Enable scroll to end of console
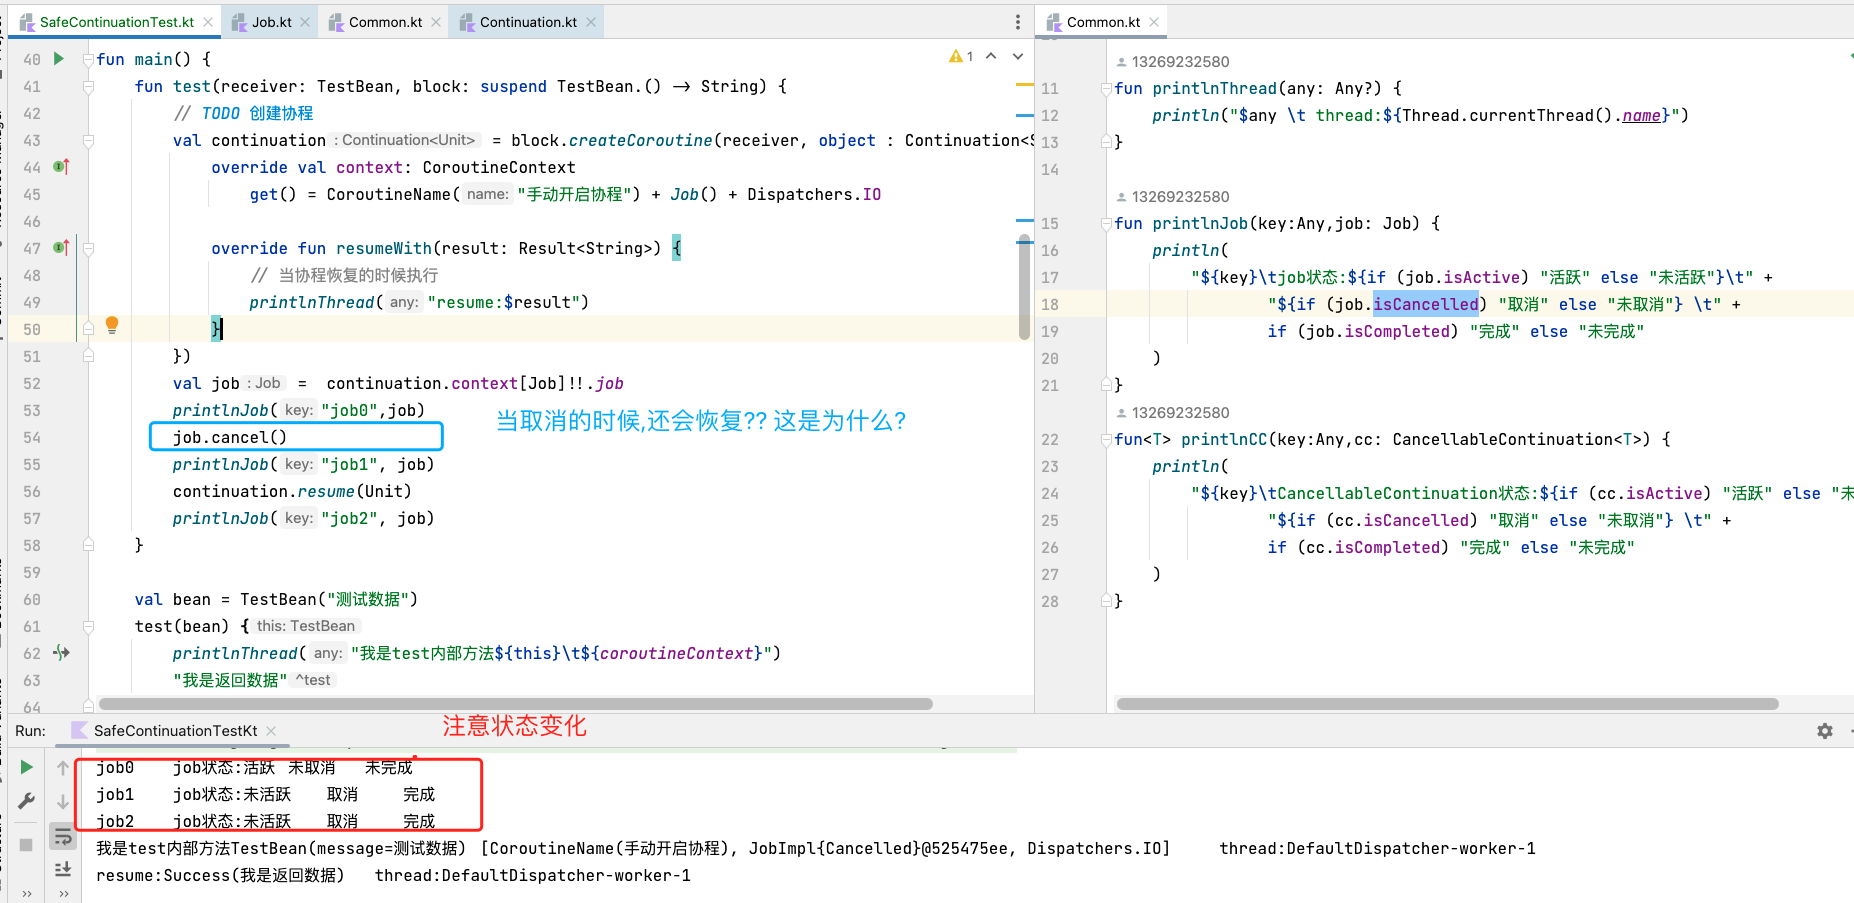This screenshot has height=903, width=1854. [x=63, y=869]
